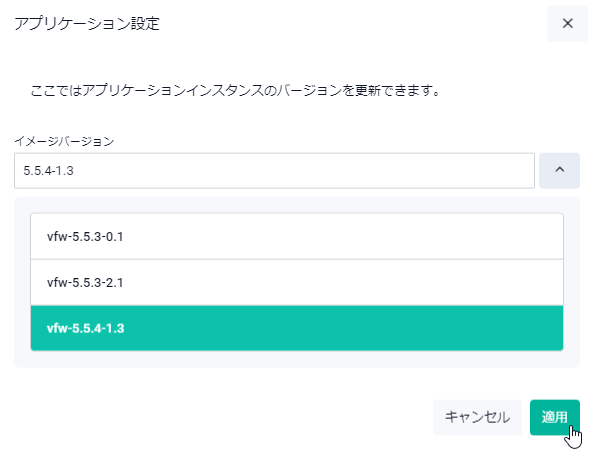Image resolution: width=594 pixels, height=449 pixels.
Task: Select vfw-5.5.3-0.1 from the version list
Action: point(297,236)
